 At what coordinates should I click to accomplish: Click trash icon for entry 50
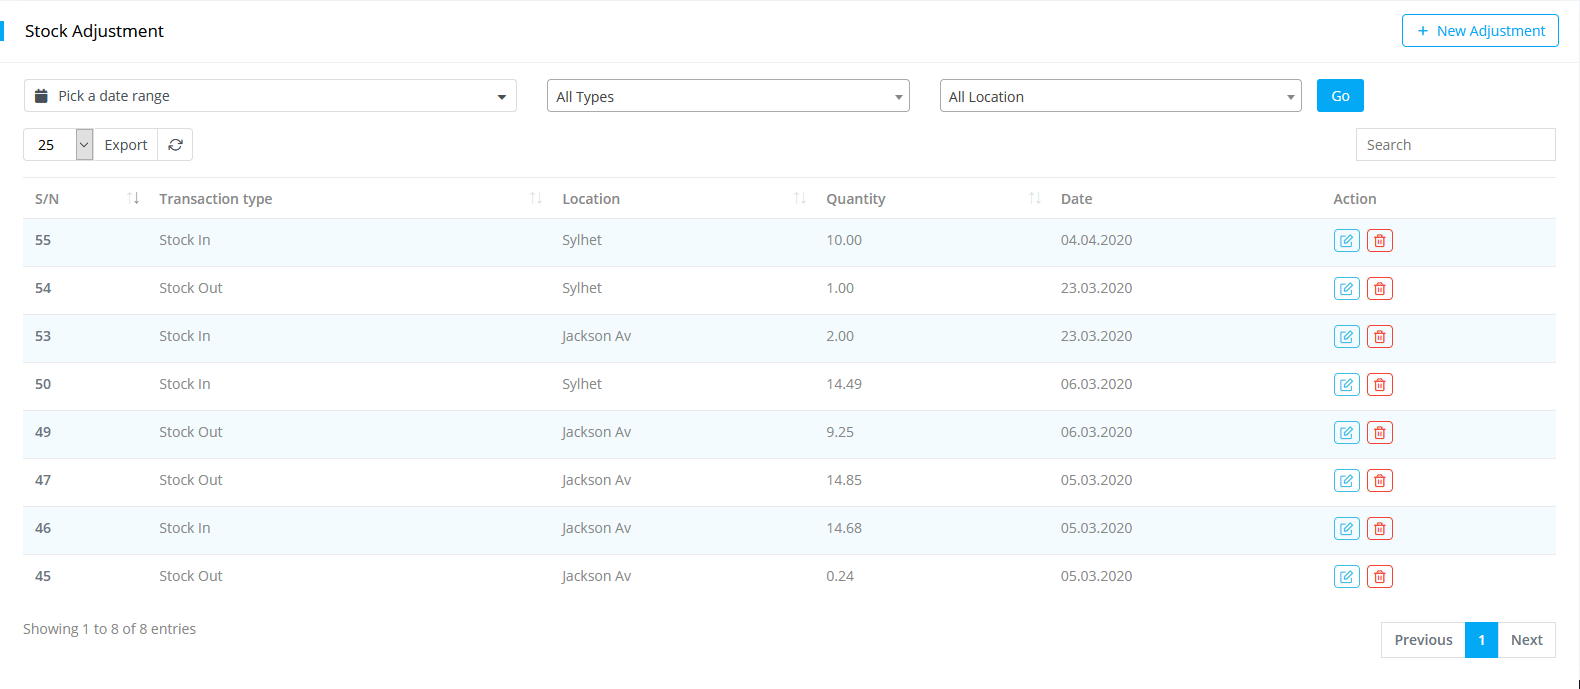(x=1379, y=385)
